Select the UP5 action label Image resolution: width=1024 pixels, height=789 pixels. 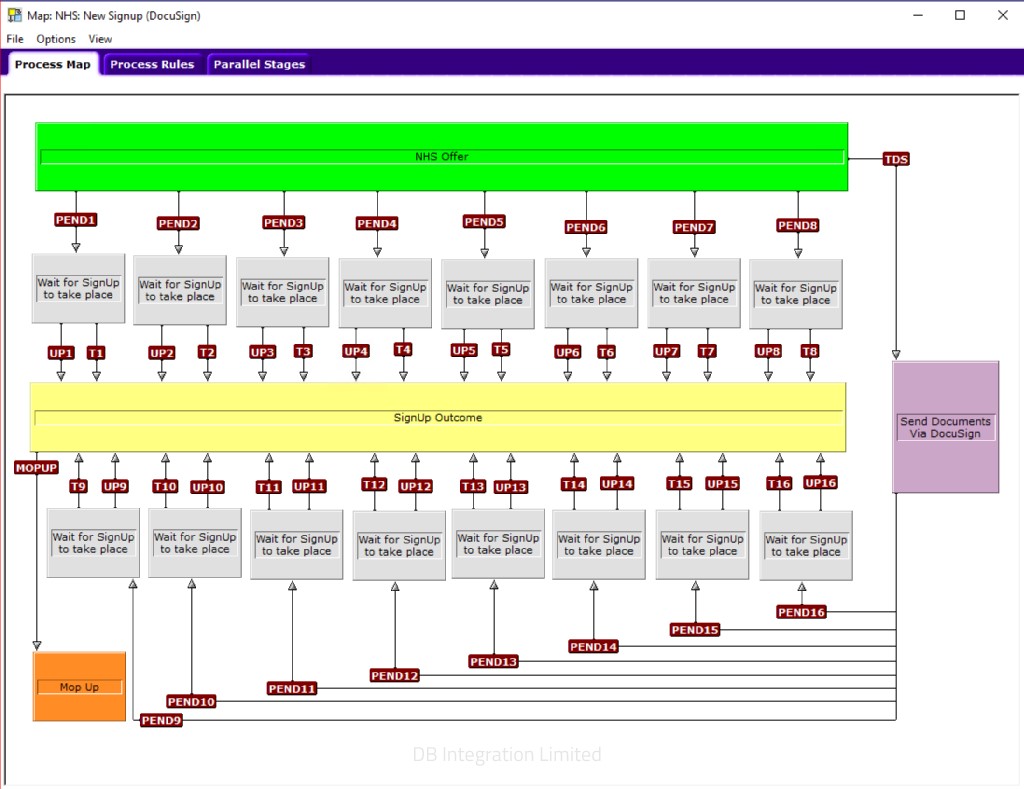coord(464,350)
